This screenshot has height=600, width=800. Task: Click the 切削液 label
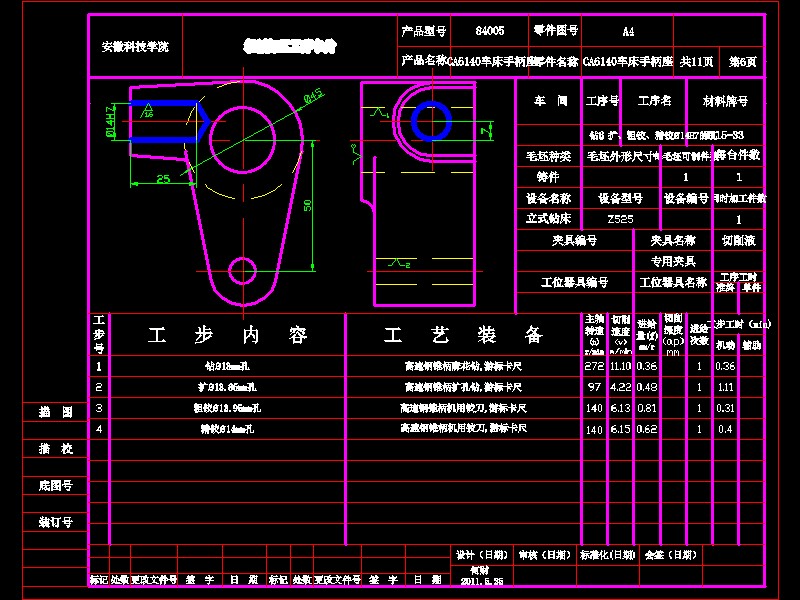[x=739, y=240]
